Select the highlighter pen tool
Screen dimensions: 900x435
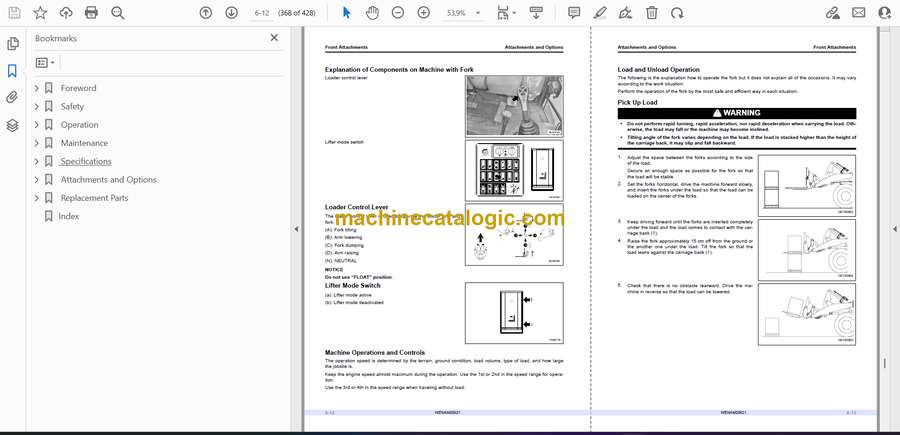coord(600,13)
